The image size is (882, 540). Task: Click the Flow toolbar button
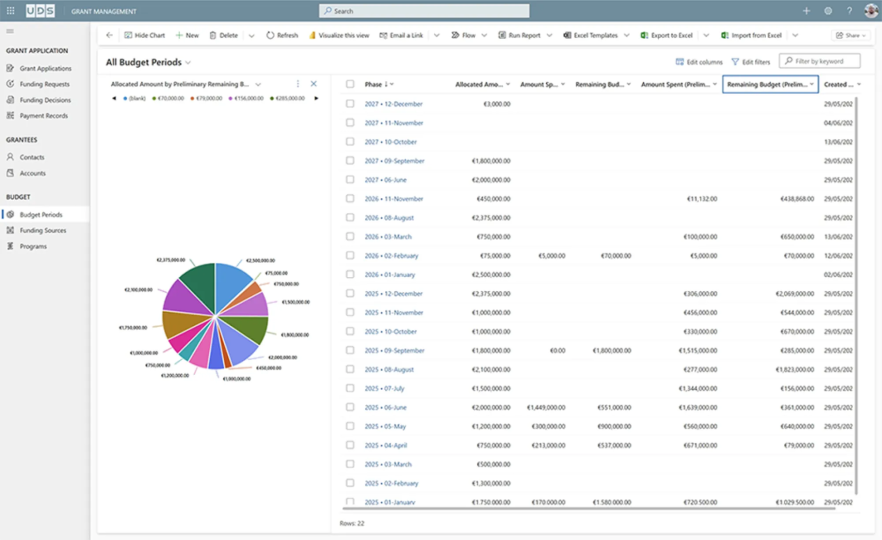click(464, 35)
